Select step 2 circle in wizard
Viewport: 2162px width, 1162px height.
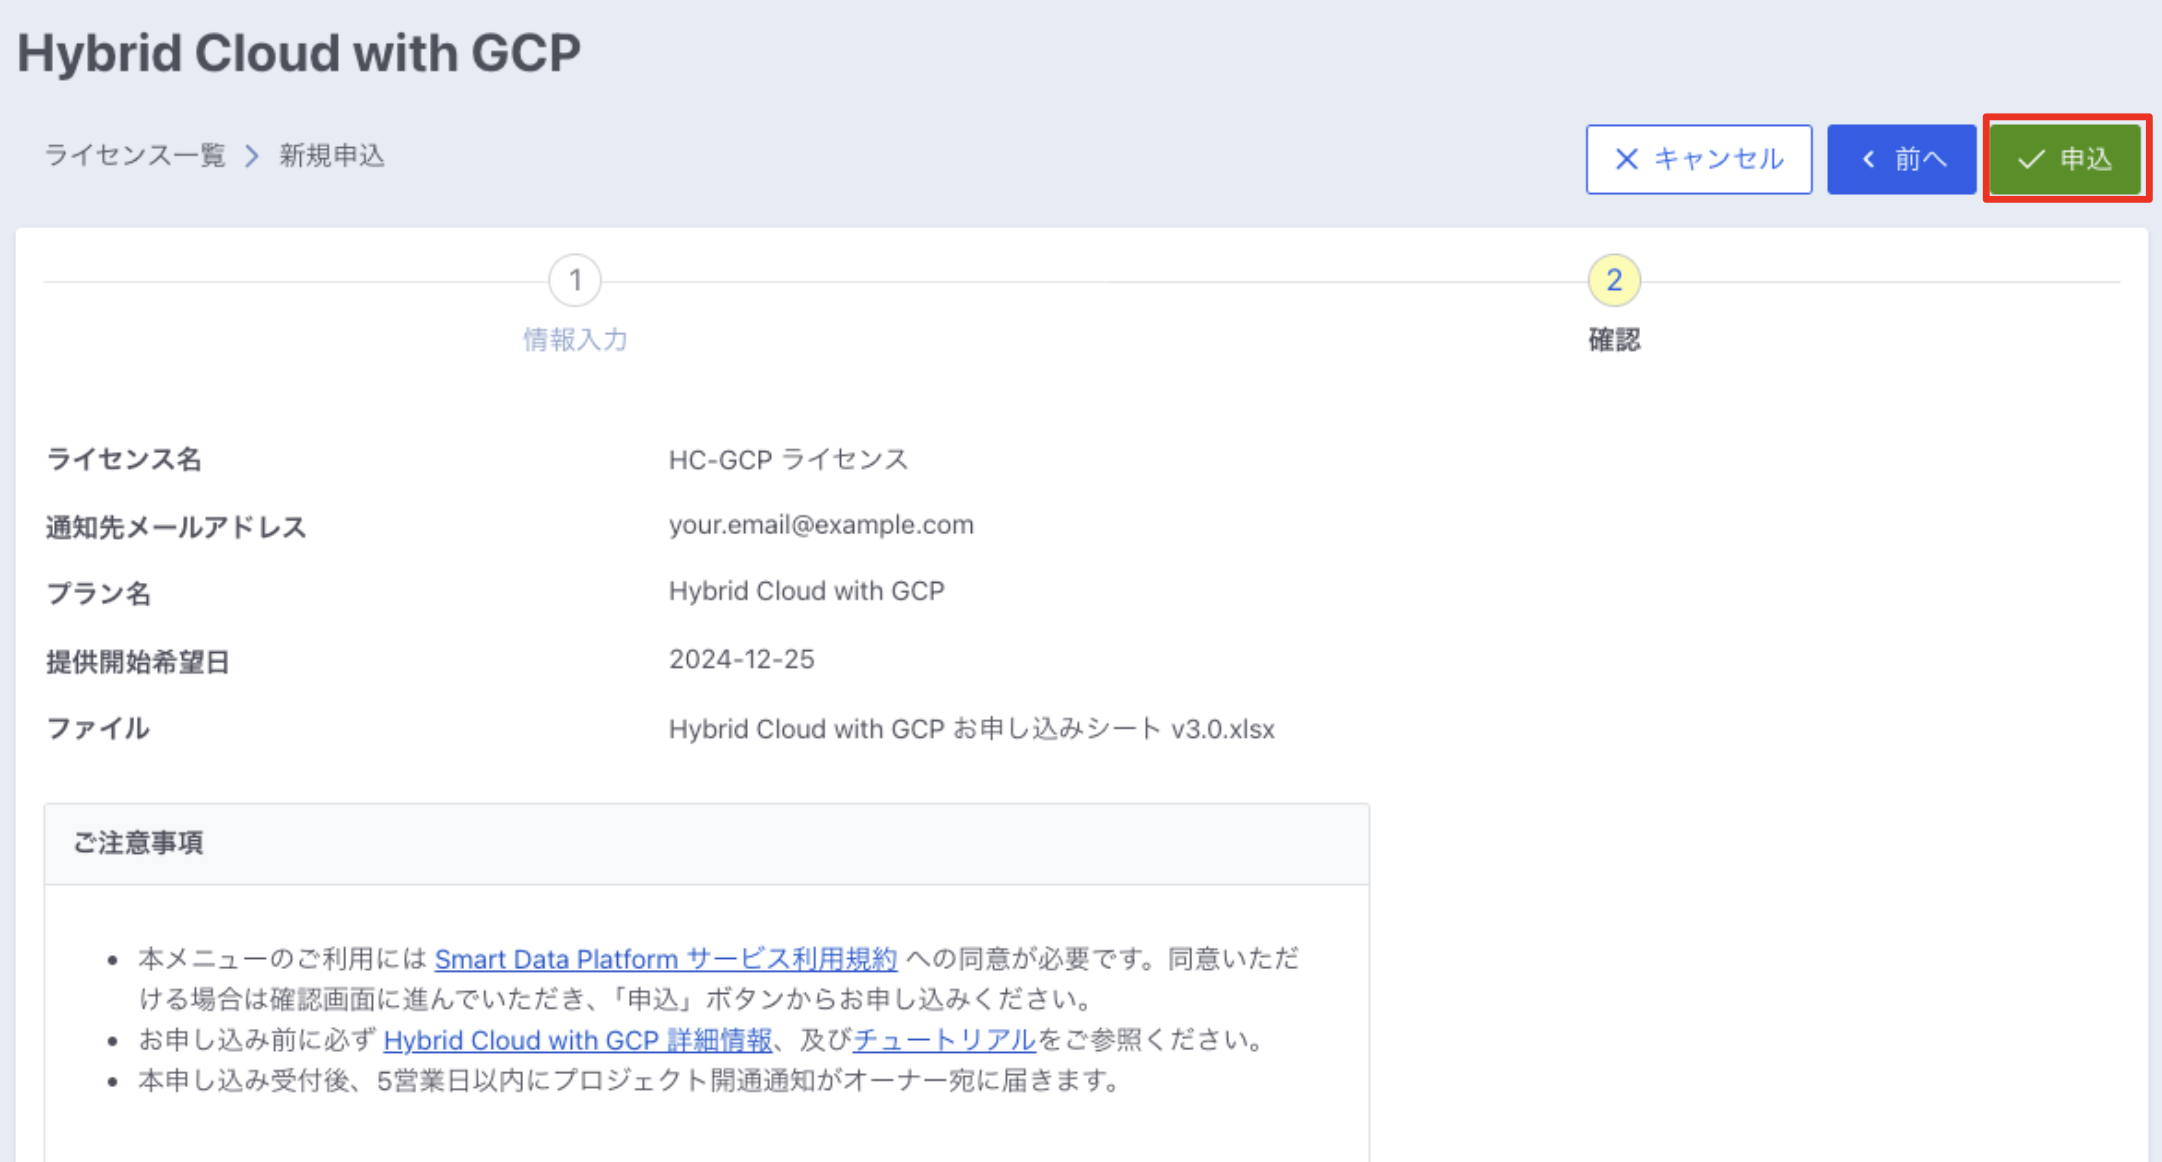[x=1613, y=281]
